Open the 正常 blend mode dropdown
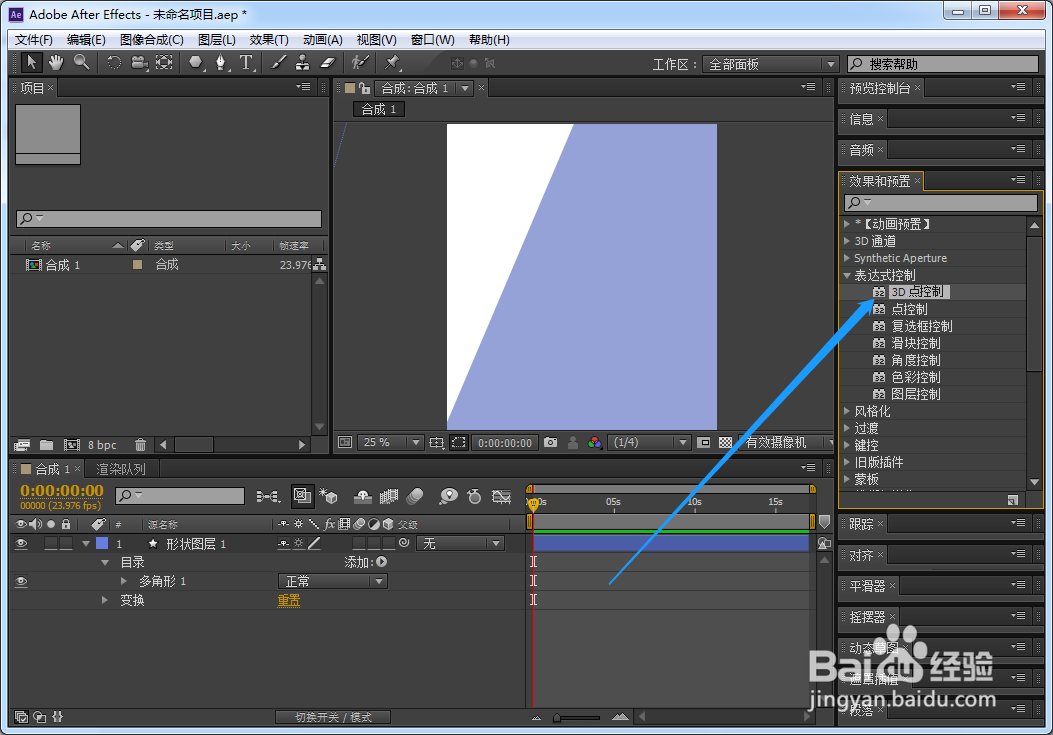Image resolution: width=1053 pixels, height=735 pixels. click(x=333, y=581)
